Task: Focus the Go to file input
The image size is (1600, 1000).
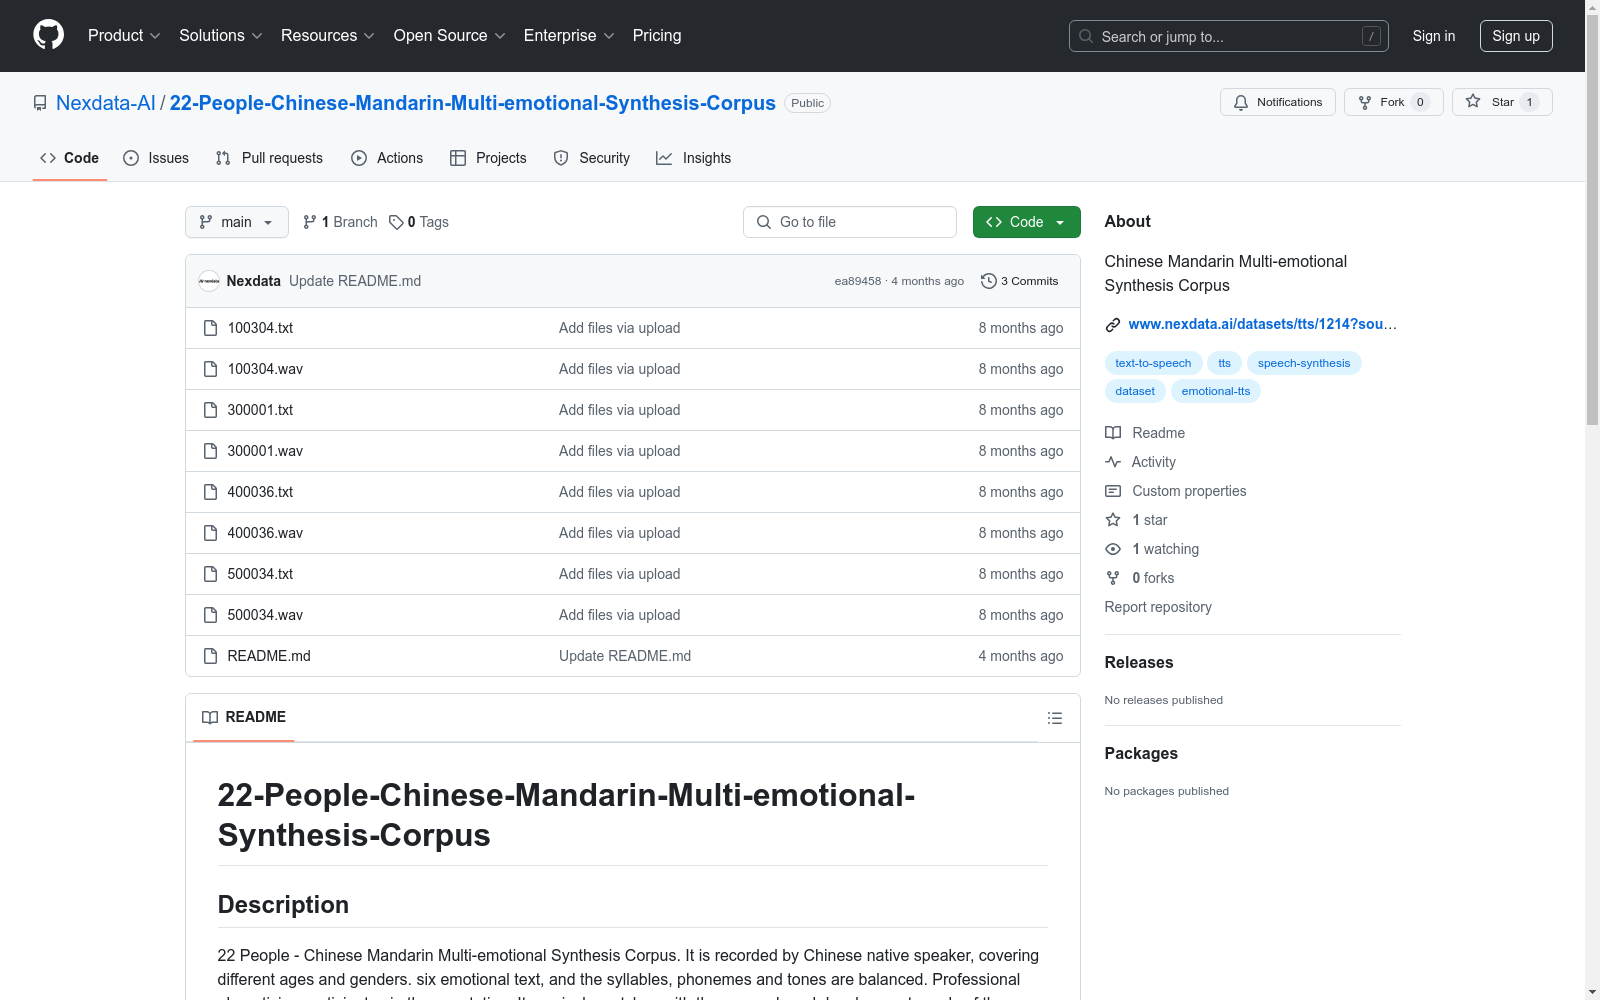Action: [850, 222]
